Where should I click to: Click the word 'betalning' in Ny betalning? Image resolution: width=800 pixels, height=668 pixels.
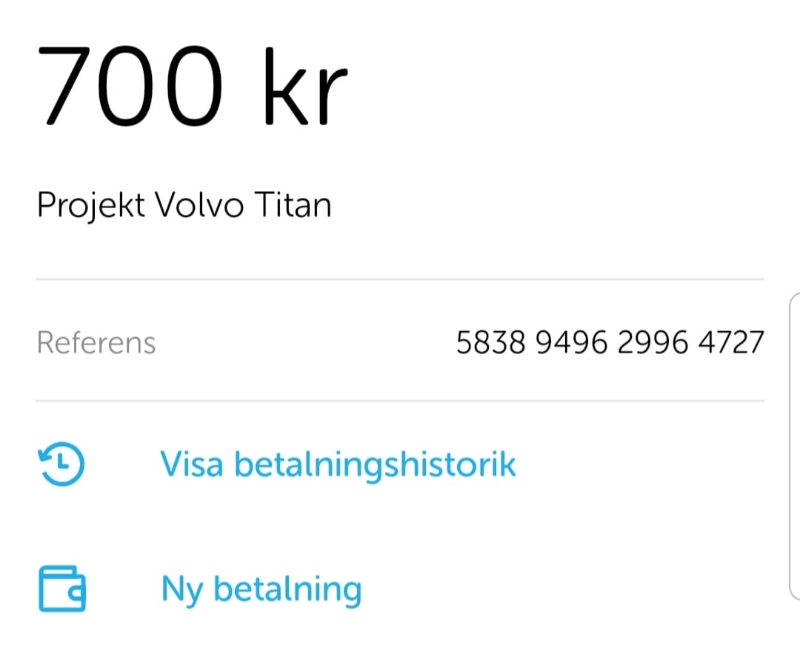pyautogui.click(x=287, y=590)
